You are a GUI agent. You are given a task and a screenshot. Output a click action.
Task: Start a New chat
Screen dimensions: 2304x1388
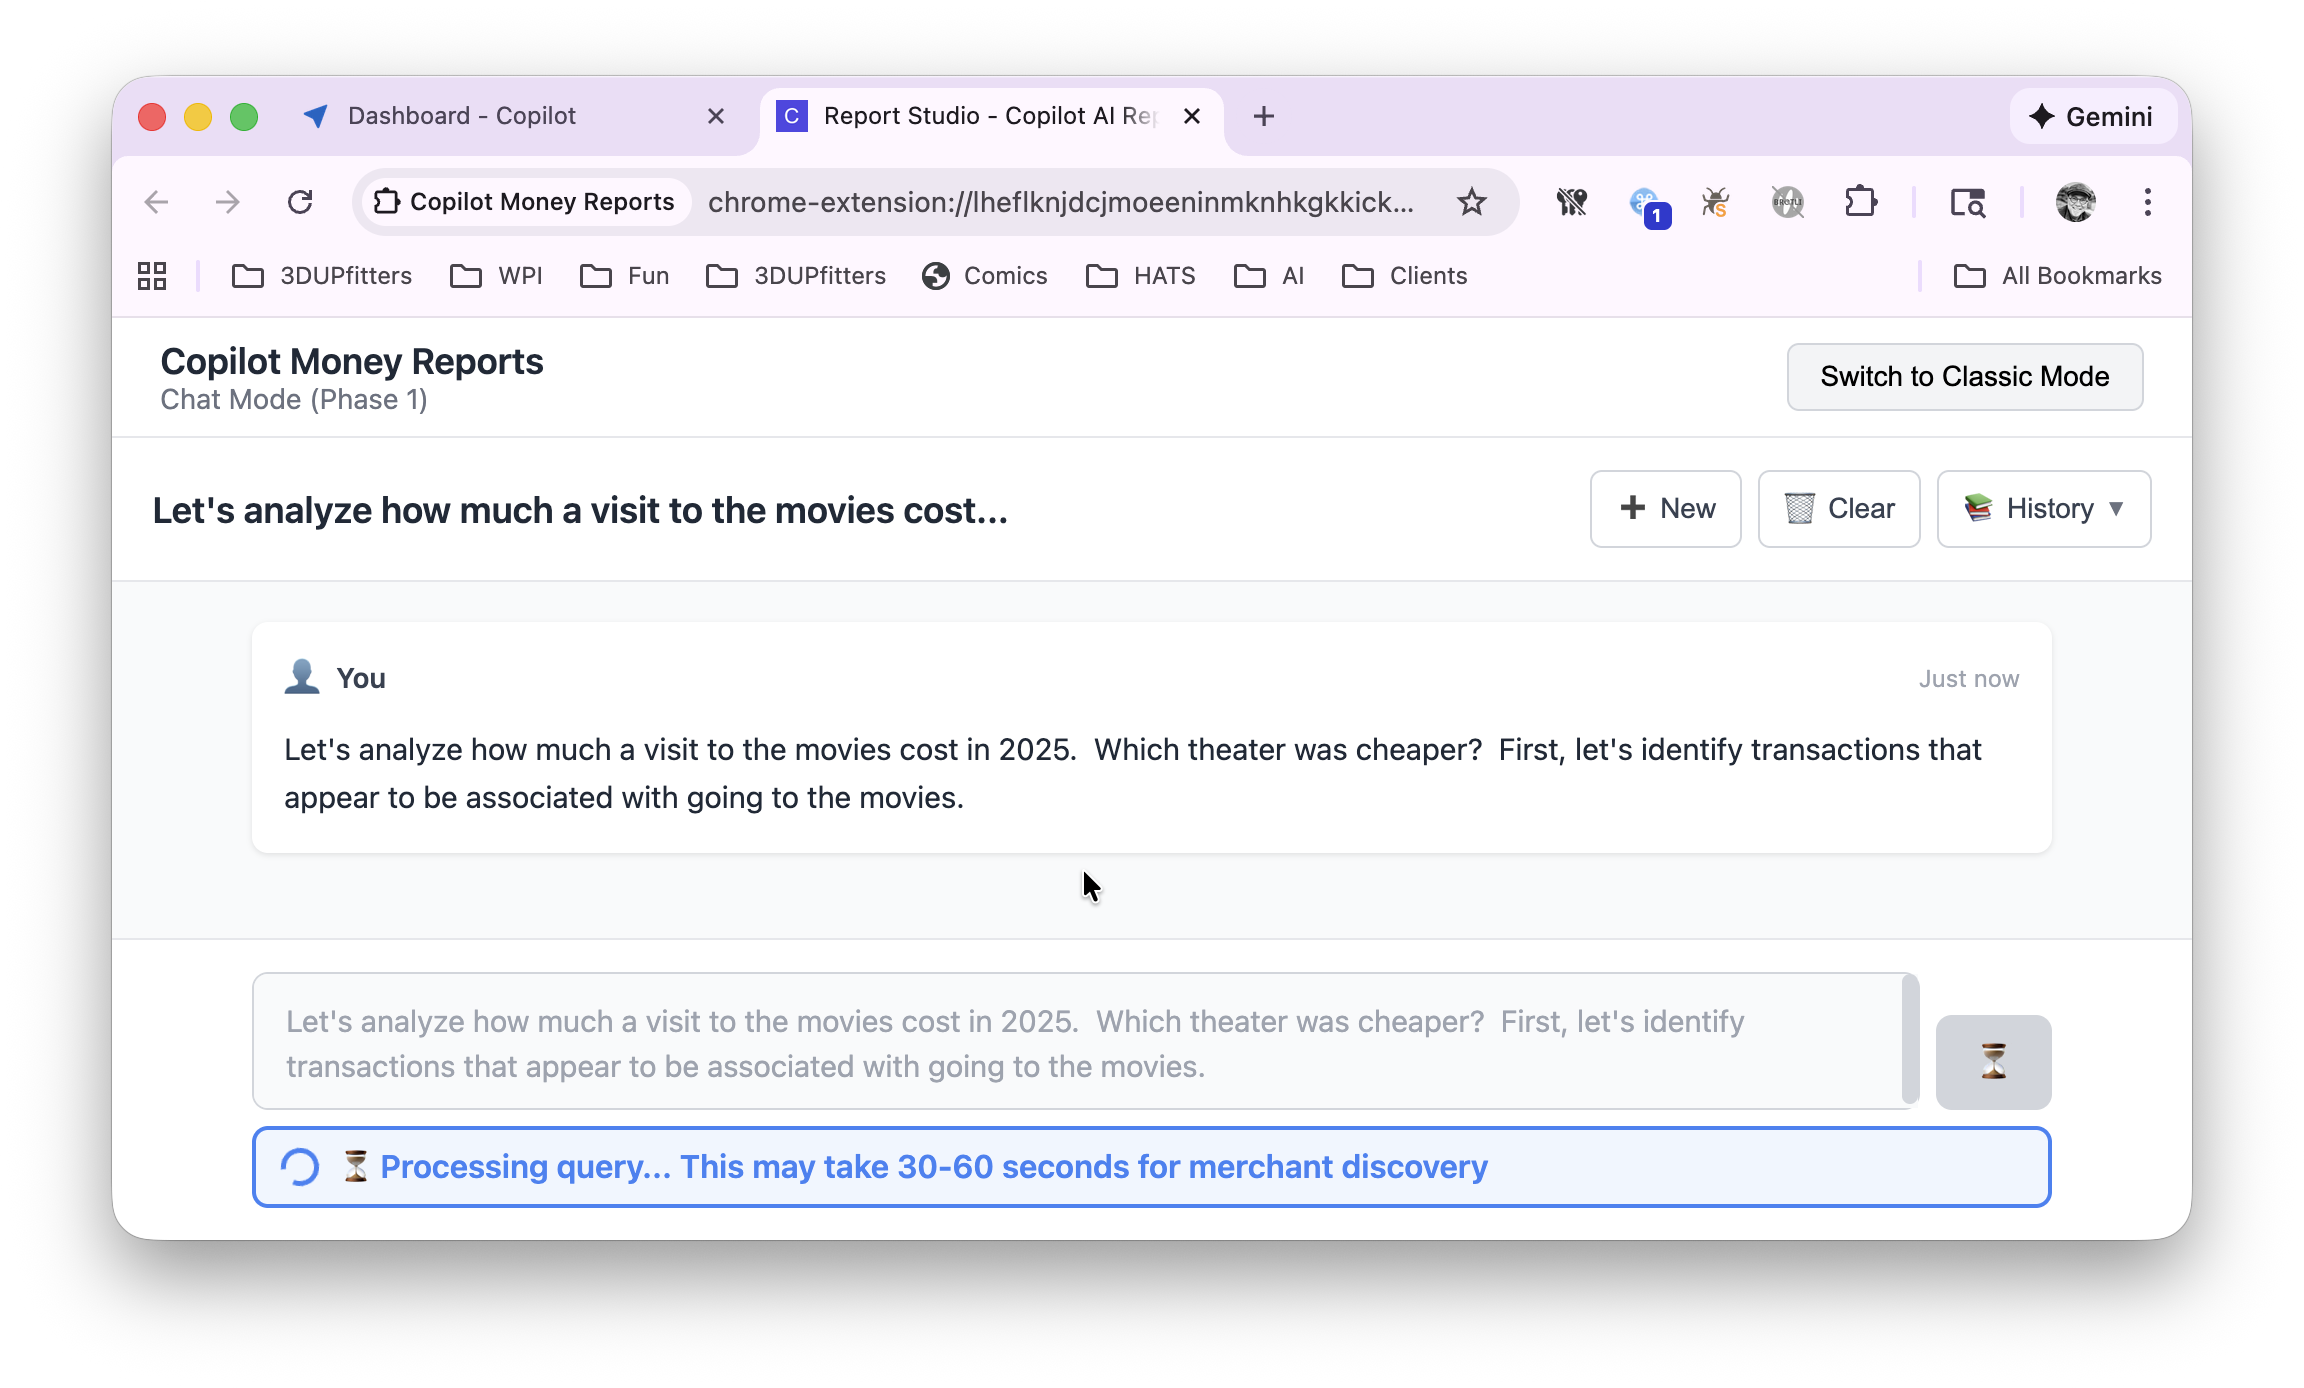click(1665, 508)
